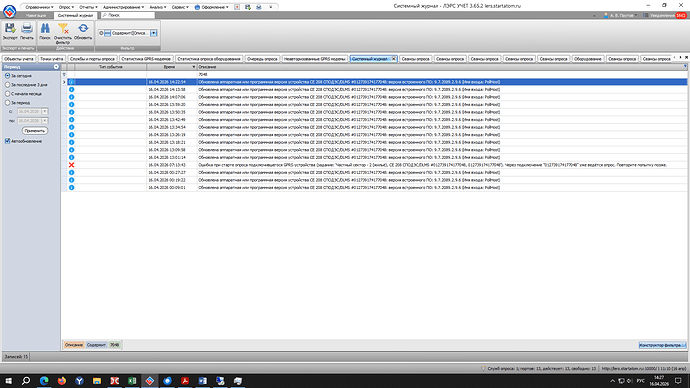Screen dimensions: 690x388
Task: Switch to the Статистика GPRS-модемов tab
Action: tap(146, 59)
